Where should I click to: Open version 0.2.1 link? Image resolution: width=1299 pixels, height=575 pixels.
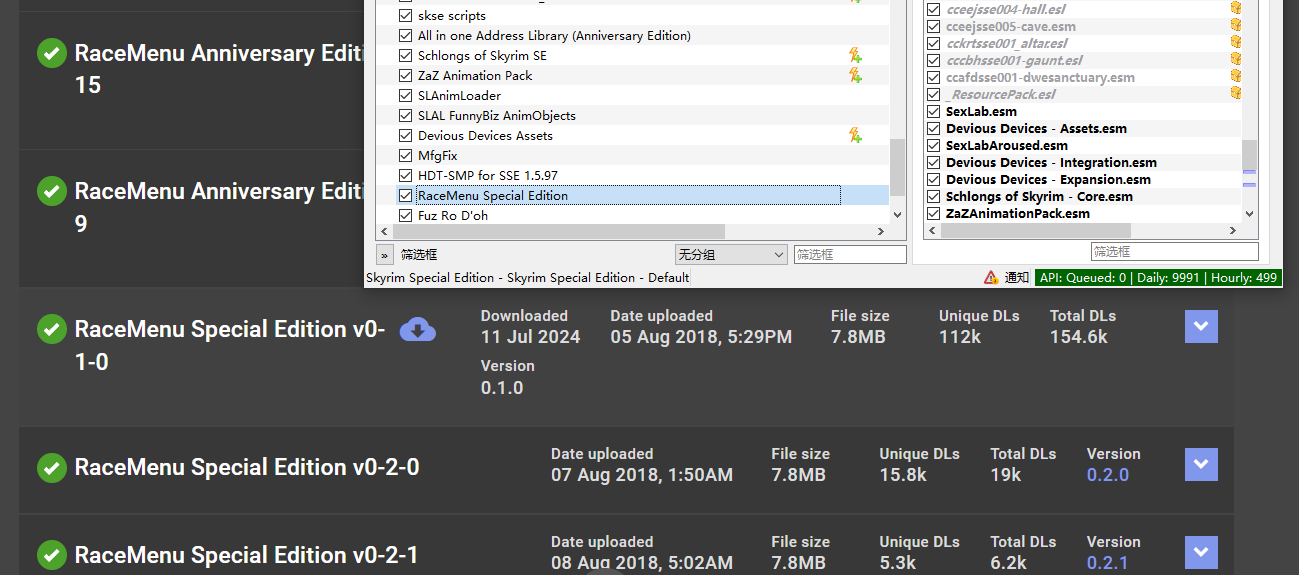[1108, 563]
